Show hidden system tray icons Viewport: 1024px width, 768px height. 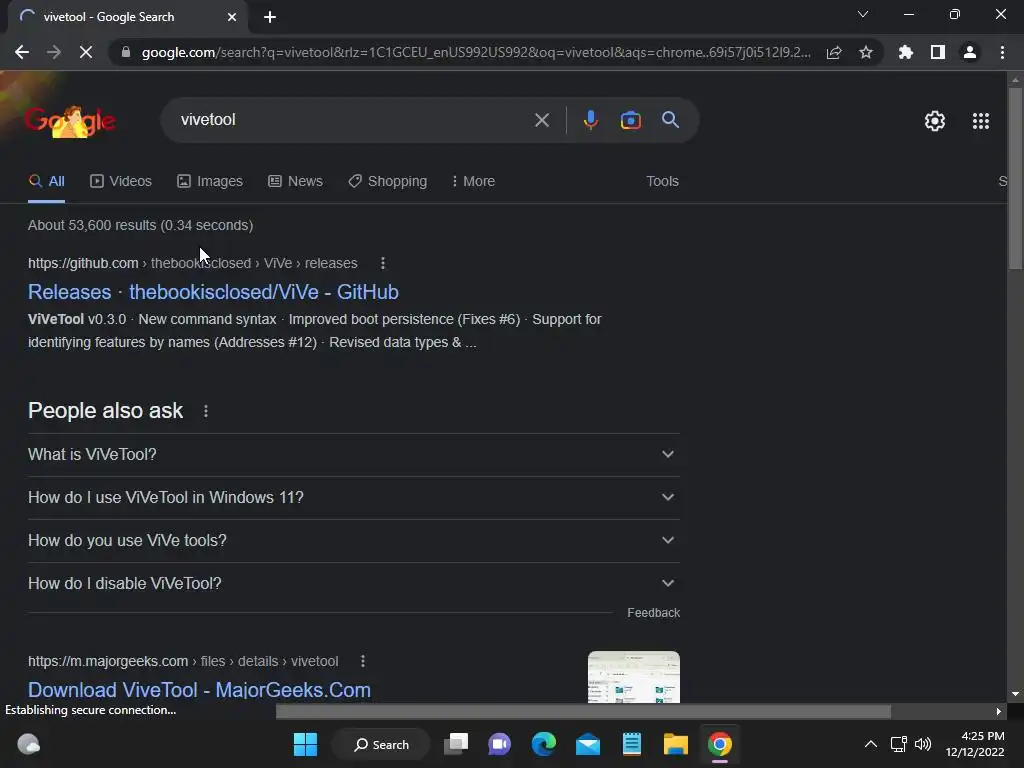(x=871, y=744)
